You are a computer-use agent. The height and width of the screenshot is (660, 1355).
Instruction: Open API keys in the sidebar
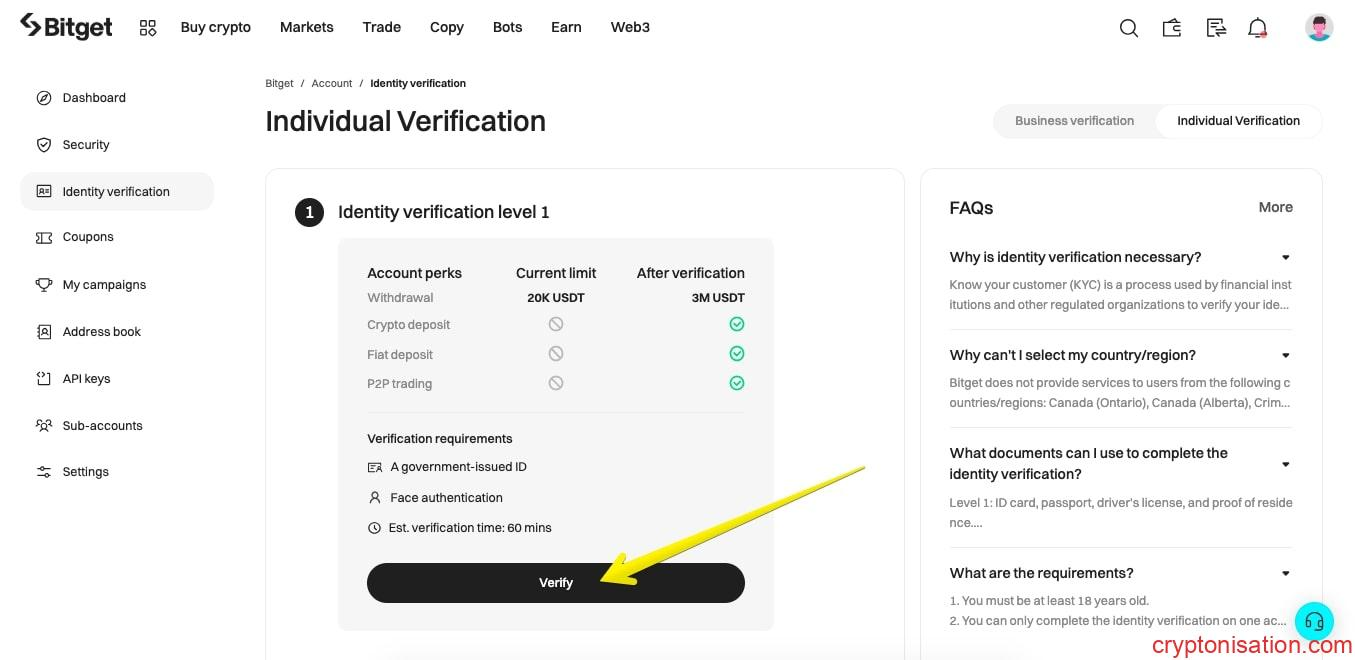[86, 379]
